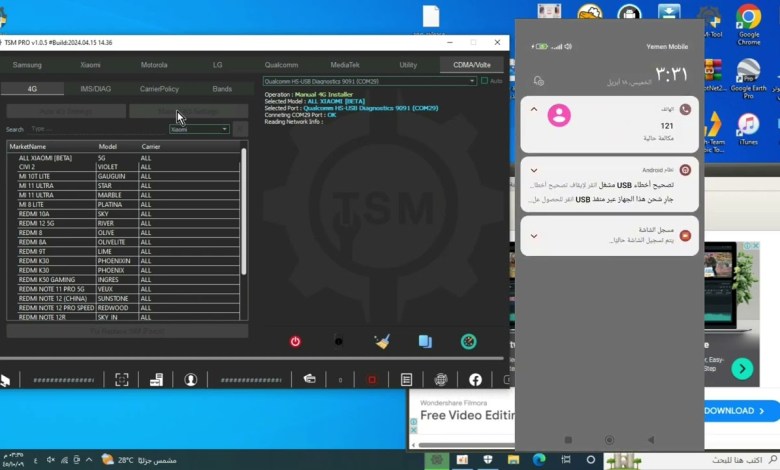The image size is (780, 470).
Task: Click the broom clean-log icon
Action: coord(381,341)
